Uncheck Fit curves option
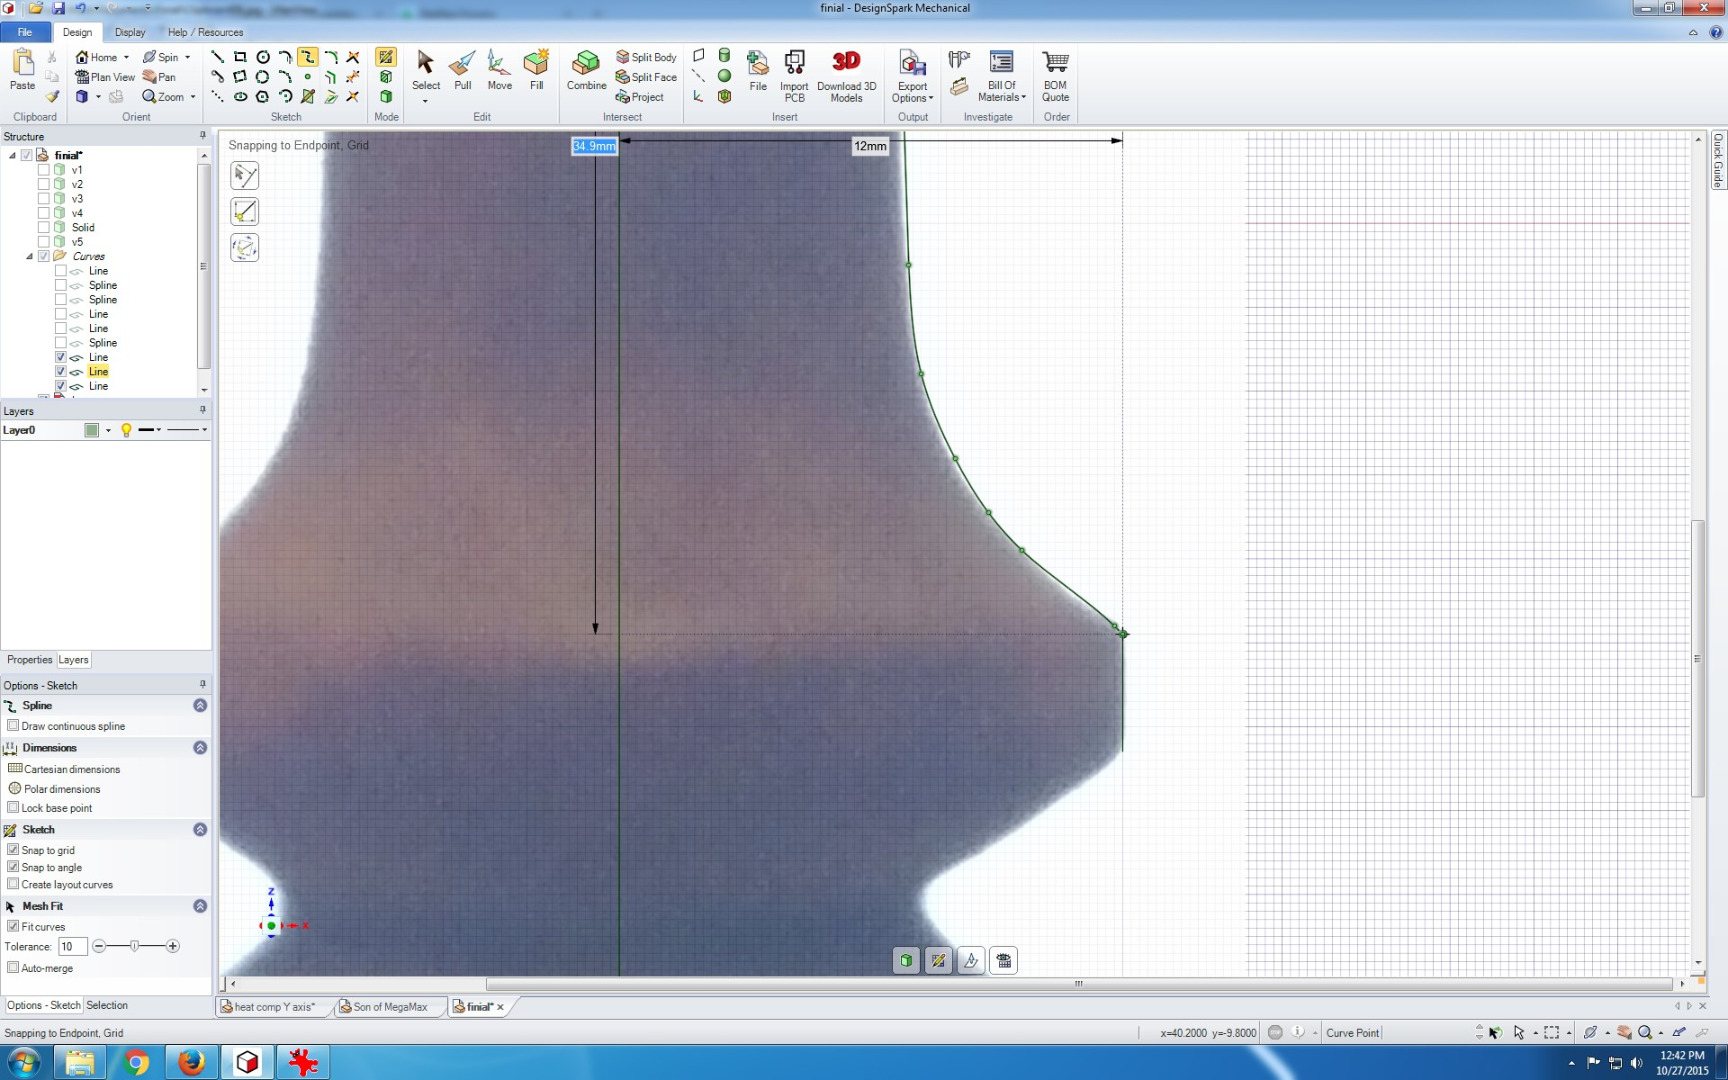The width and height of the screenshot is (1728, 1080). (13, 926)
